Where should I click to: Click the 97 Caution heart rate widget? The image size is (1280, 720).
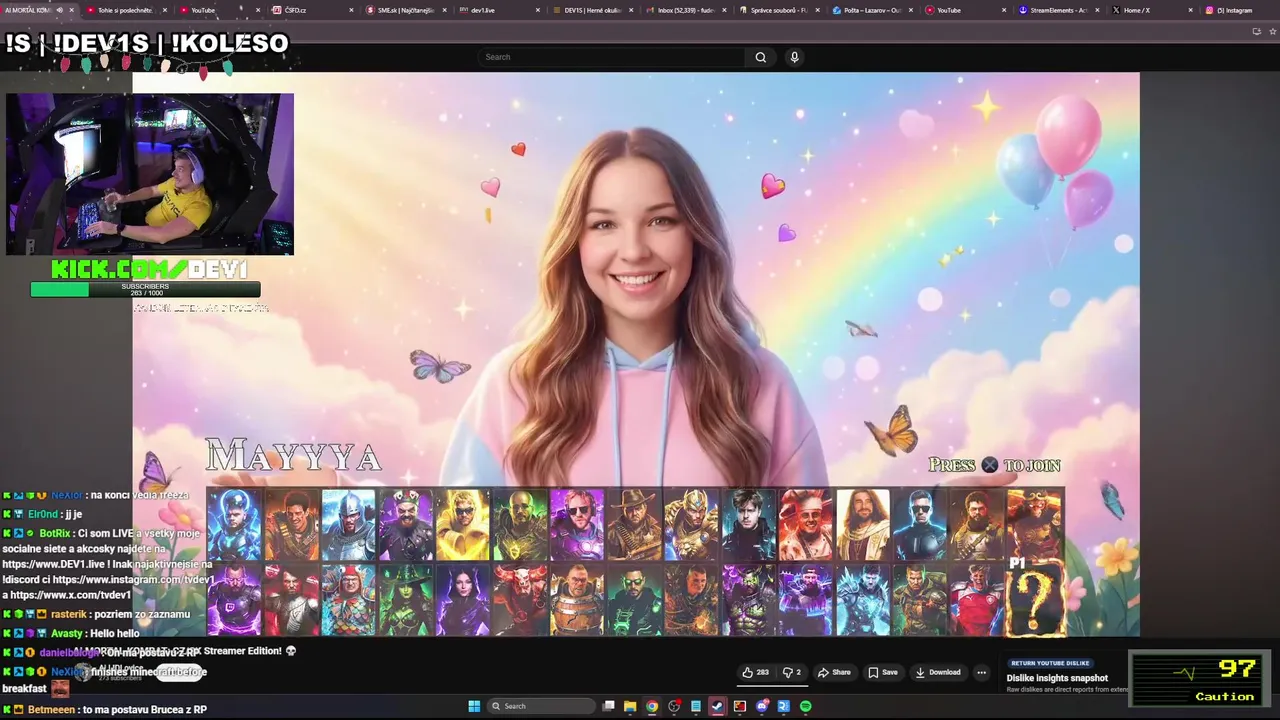(1200, 678)
